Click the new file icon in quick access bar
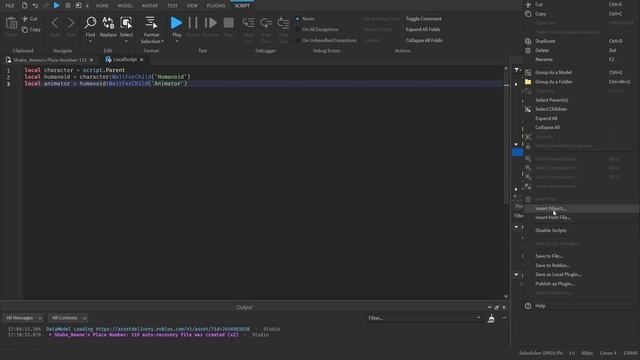Screen dimensions: 640x360 pyautogui.click(x=24, y=5)
